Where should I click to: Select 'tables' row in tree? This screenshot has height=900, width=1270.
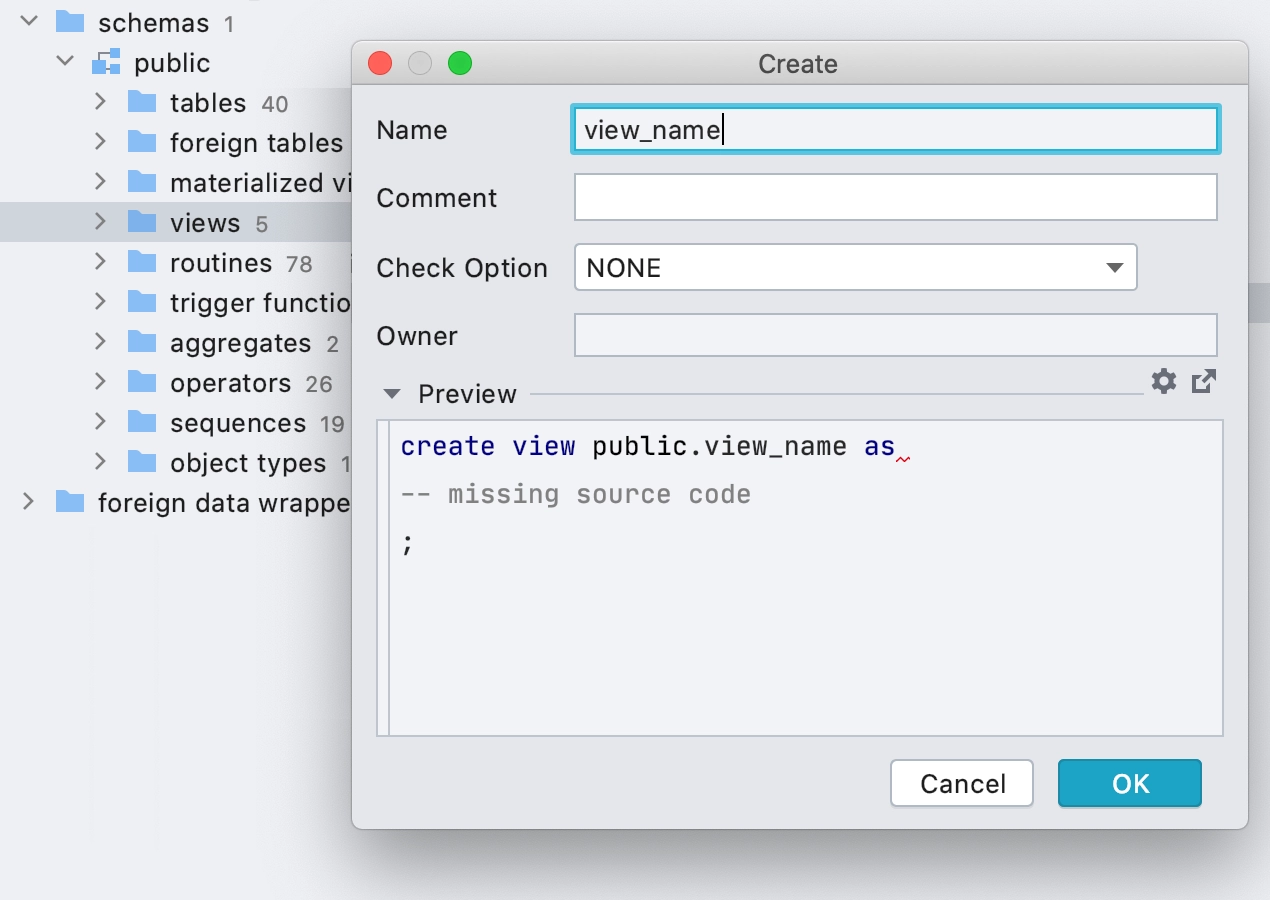coord(175,102)
